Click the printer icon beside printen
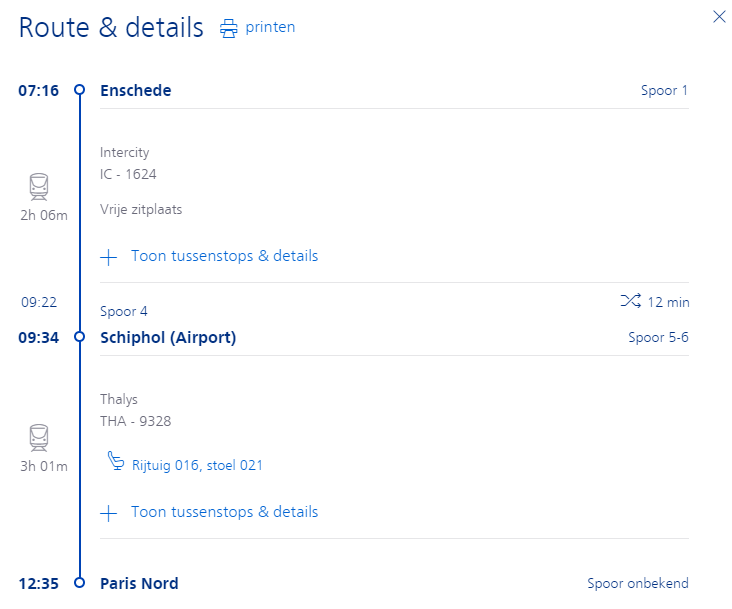The width and height of the screenshot is (732, 609). click(228, 28)
